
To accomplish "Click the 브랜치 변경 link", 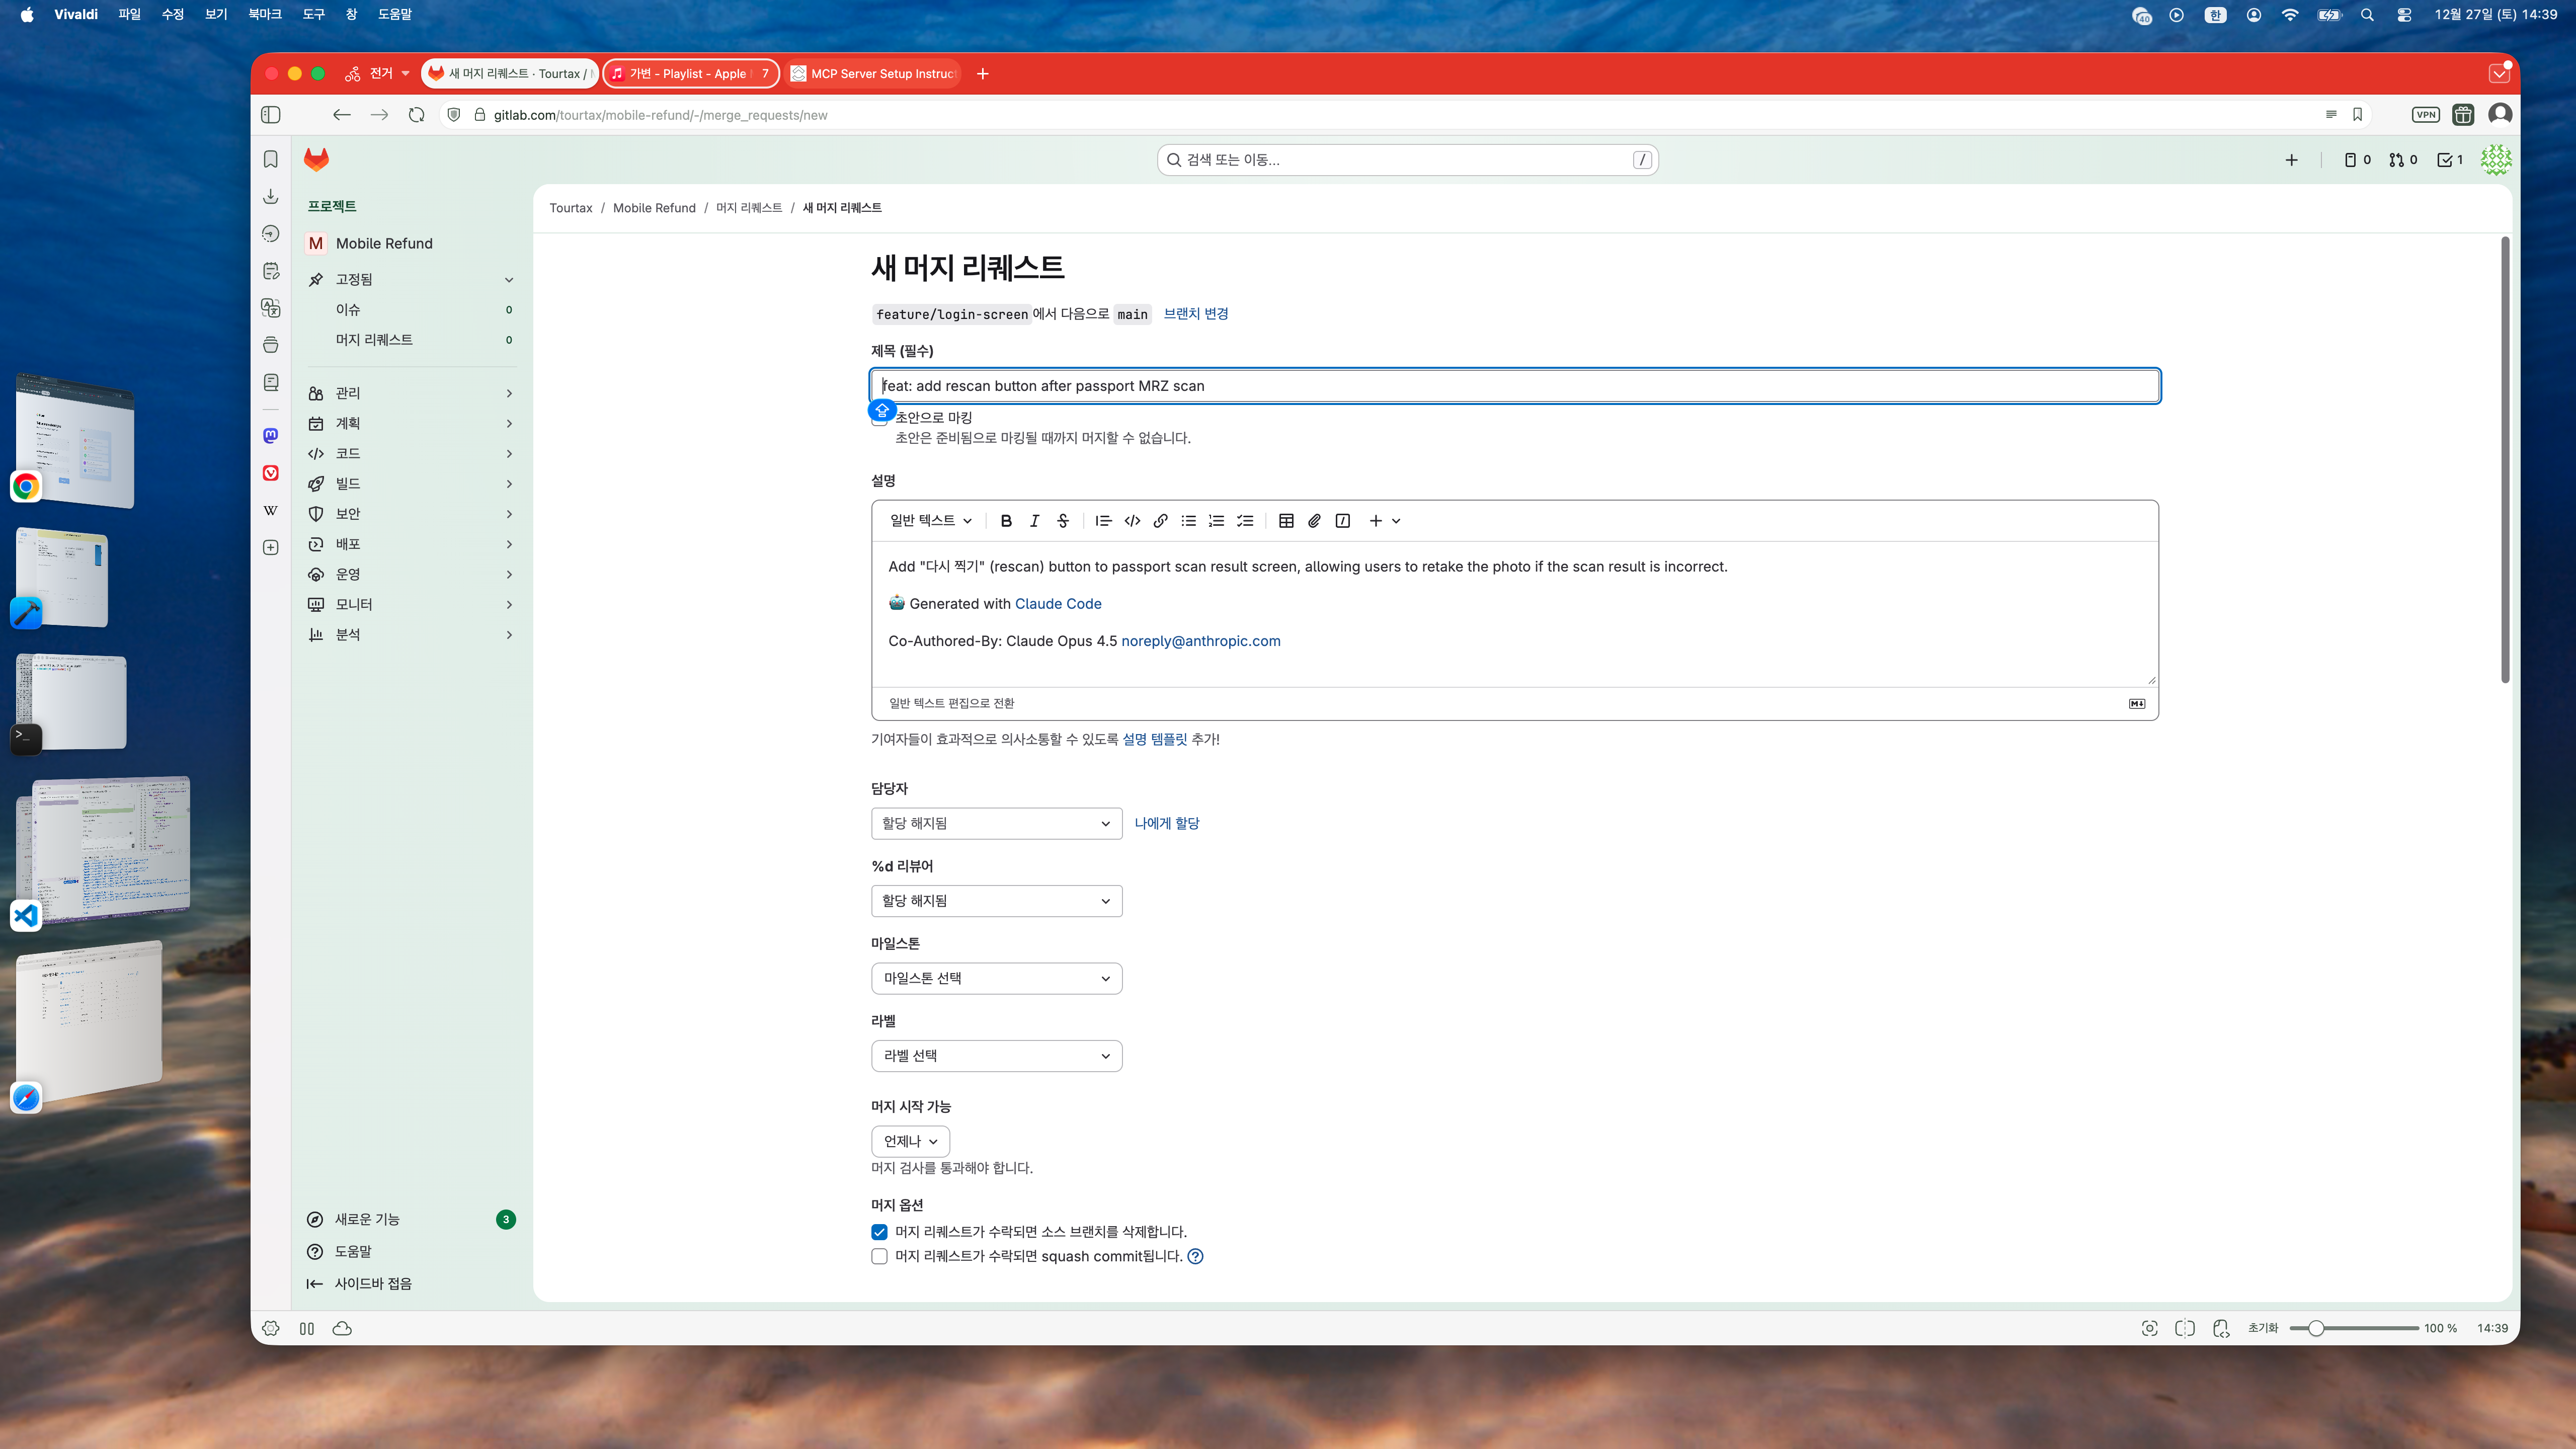I will (1196, 314).
